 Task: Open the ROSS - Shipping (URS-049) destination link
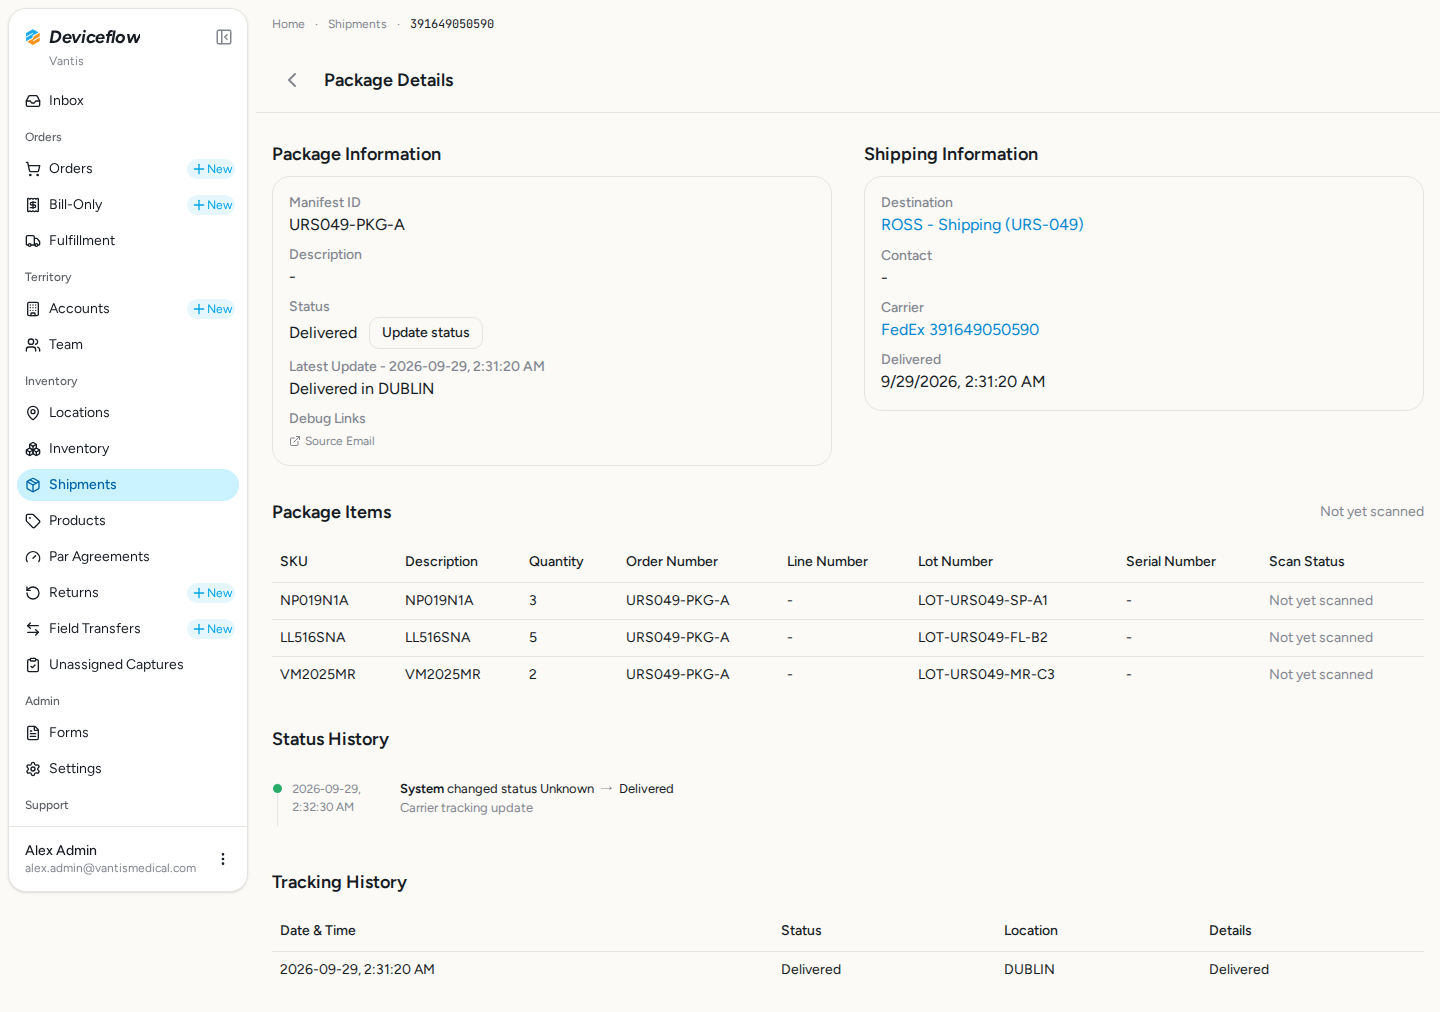(x=982, y=225)
